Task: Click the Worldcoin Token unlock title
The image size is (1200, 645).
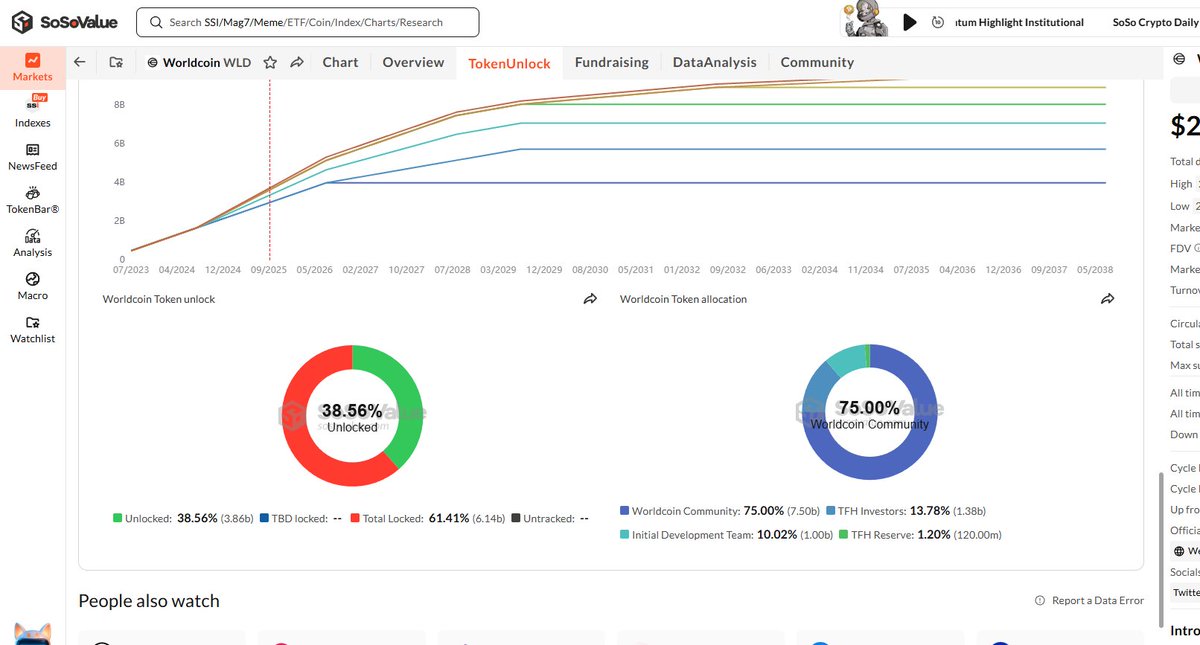Action: 159,299
